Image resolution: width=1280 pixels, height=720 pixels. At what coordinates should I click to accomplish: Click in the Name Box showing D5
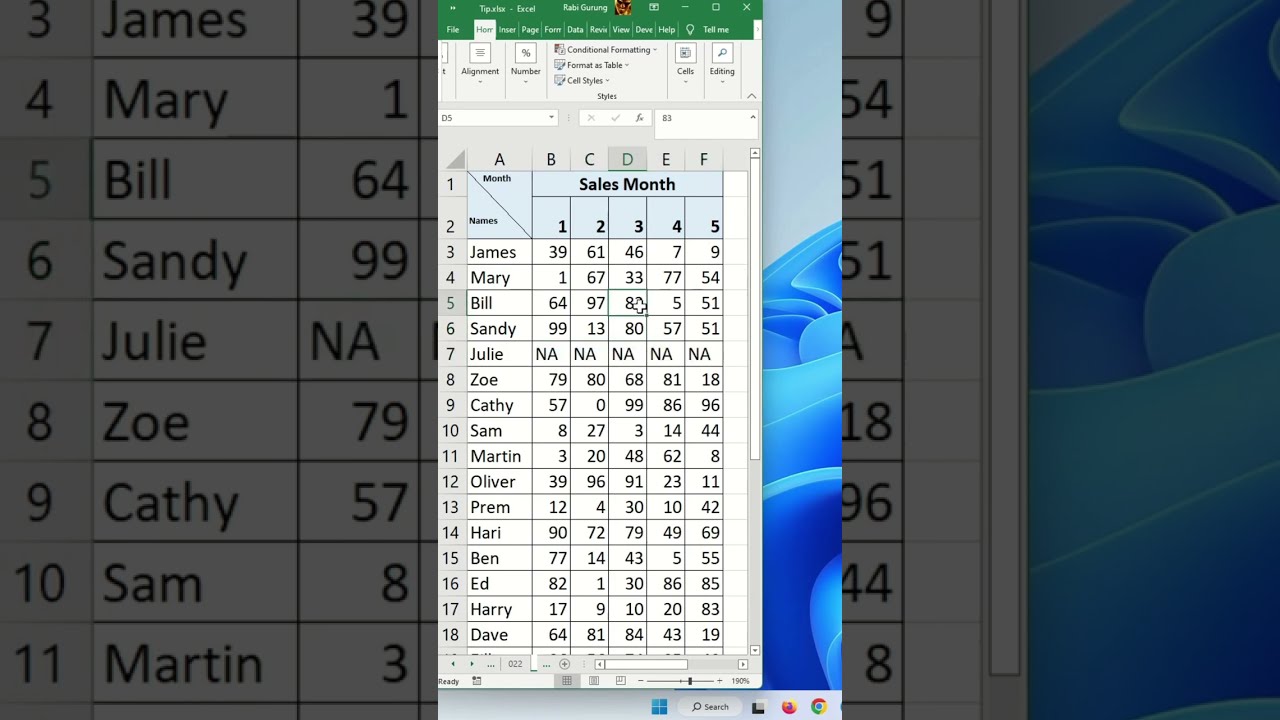[492, 118]
